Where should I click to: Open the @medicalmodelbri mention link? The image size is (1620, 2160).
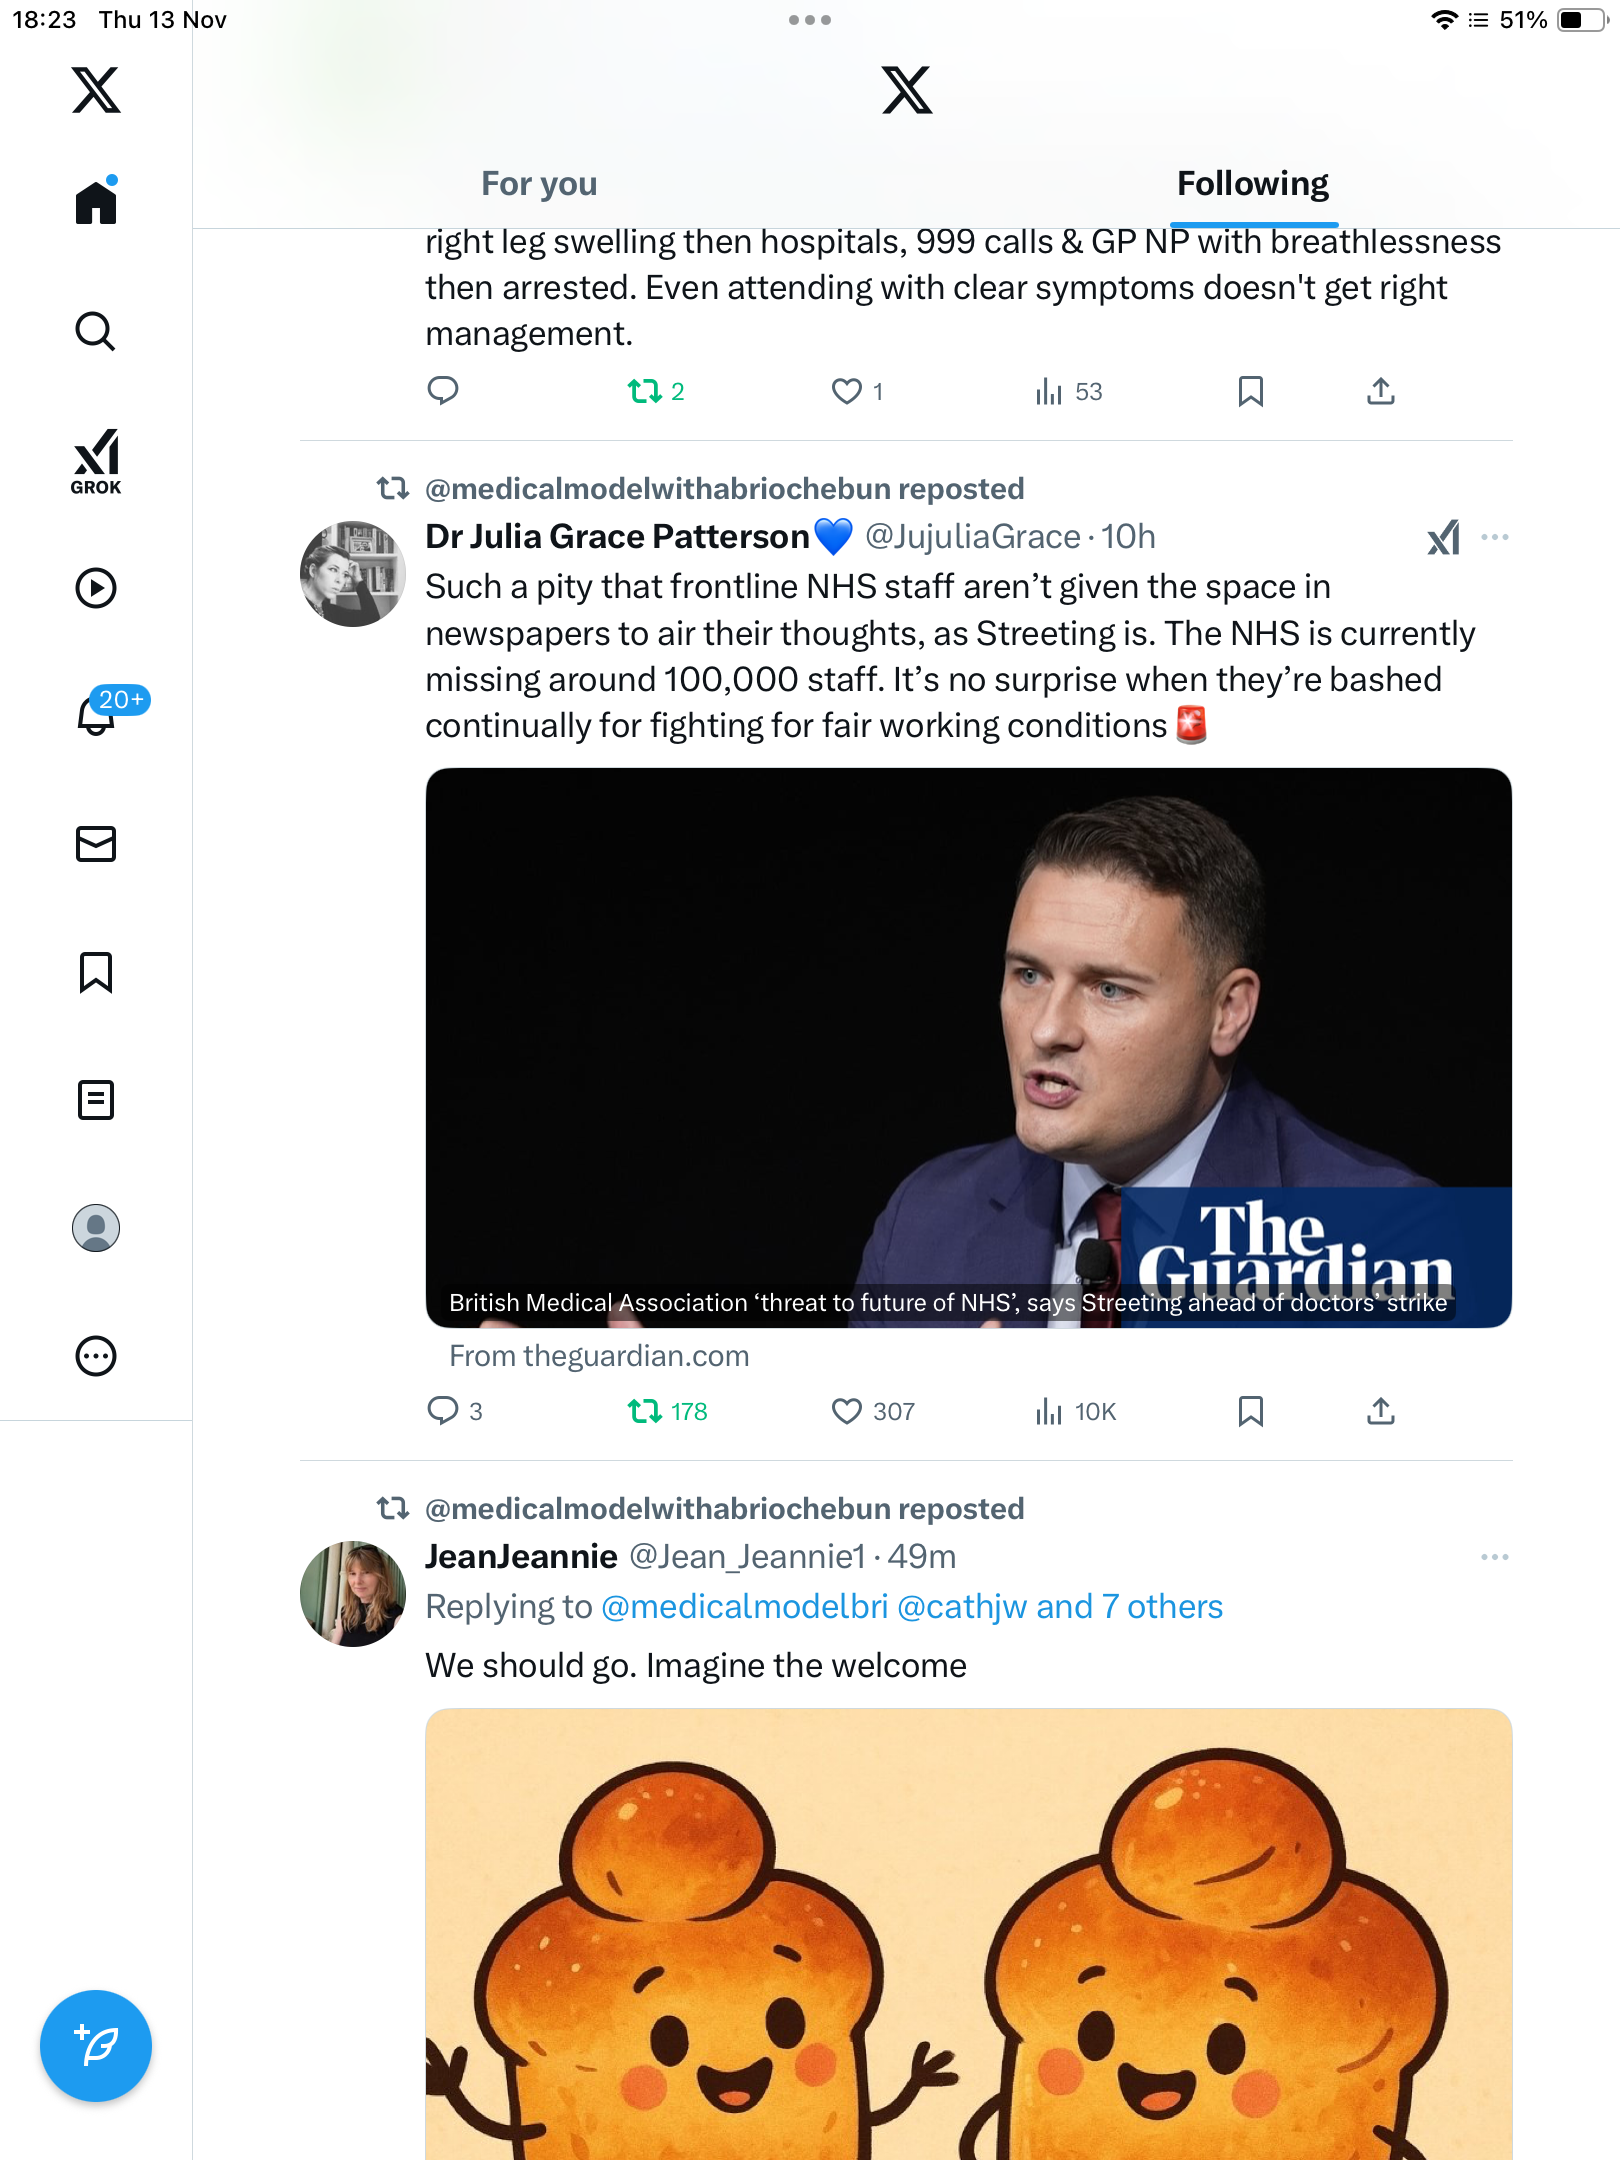point(744,1607)
